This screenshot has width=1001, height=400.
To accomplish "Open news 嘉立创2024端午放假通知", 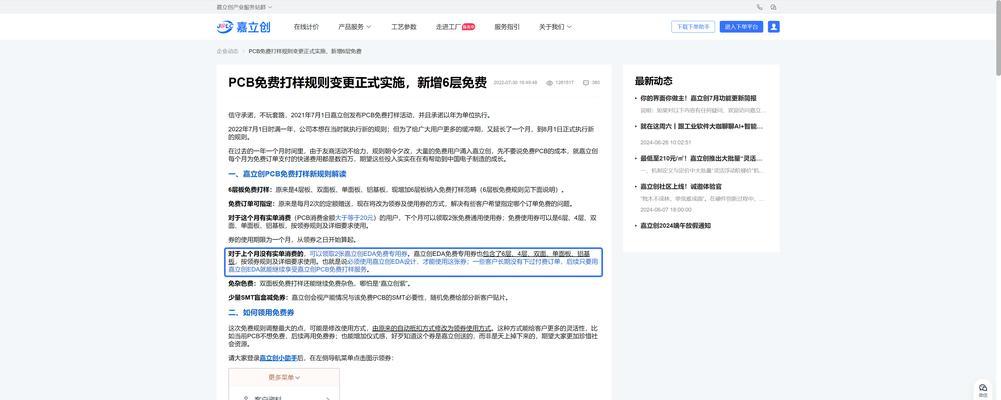I will (675, 226).
